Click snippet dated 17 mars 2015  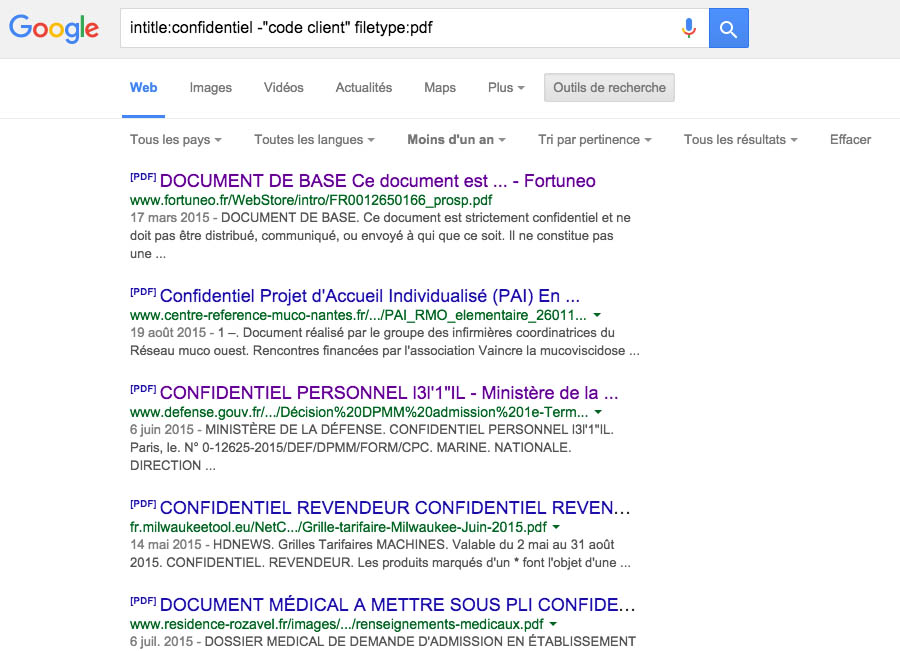pyautogui.click(x=380, y=235)
